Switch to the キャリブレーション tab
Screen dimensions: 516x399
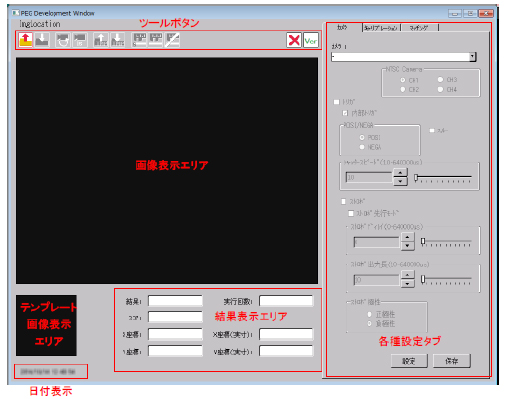pos(381,28)
